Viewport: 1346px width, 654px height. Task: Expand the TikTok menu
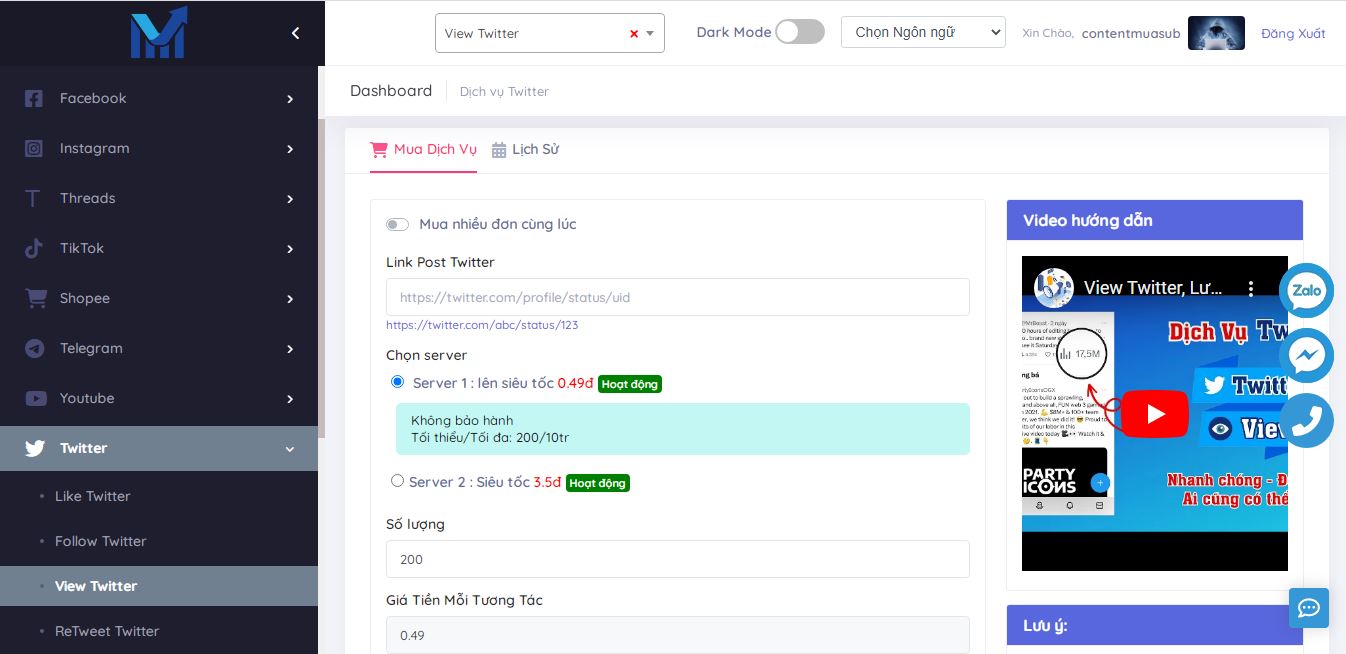coord(290,249)
